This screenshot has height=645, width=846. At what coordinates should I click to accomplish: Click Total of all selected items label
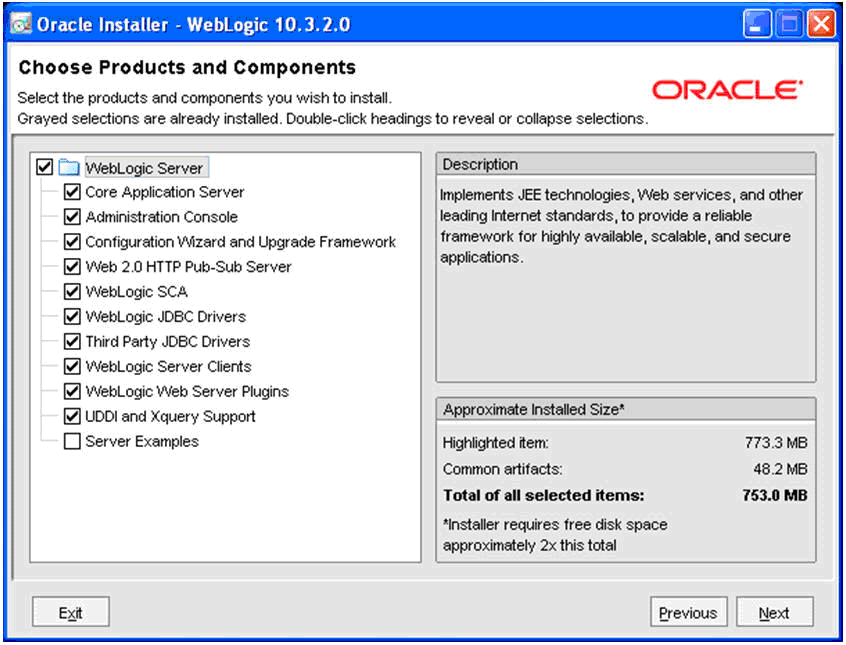[x=543, y=495]
